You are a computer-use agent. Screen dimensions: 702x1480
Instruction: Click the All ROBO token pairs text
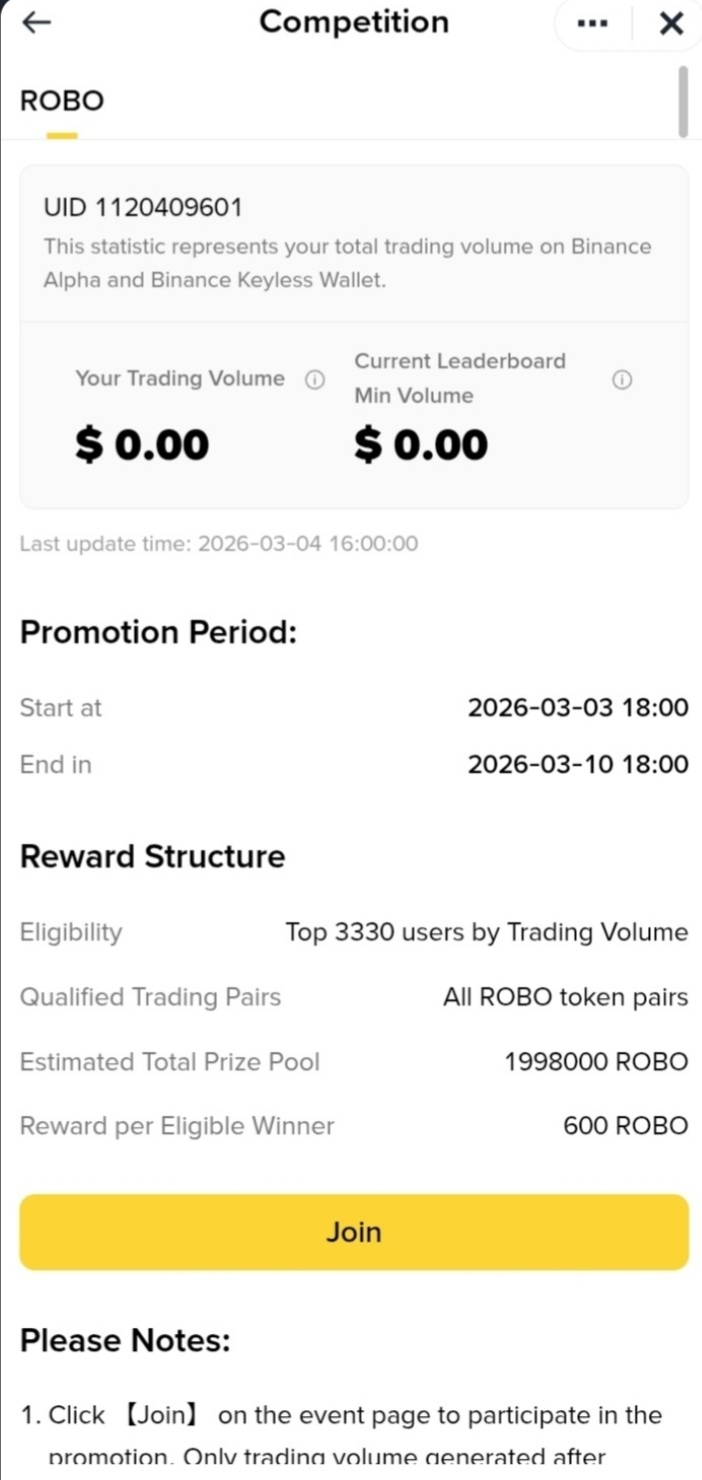566,997
